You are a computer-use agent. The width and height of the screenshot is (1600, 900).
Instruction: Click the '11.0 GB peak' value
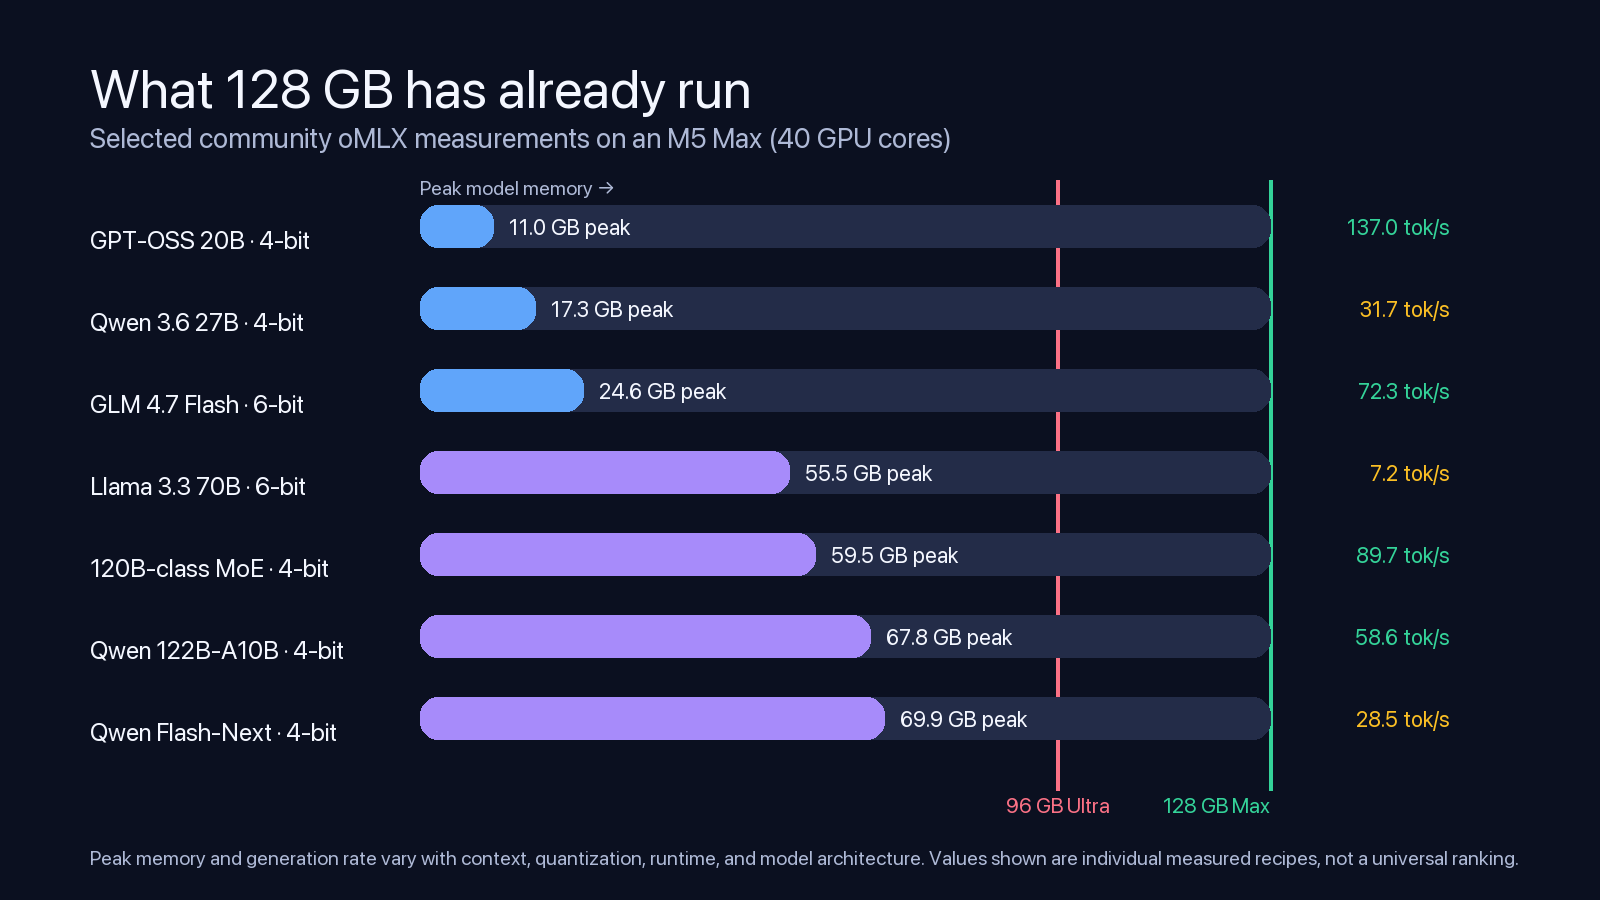click(569, 228)
